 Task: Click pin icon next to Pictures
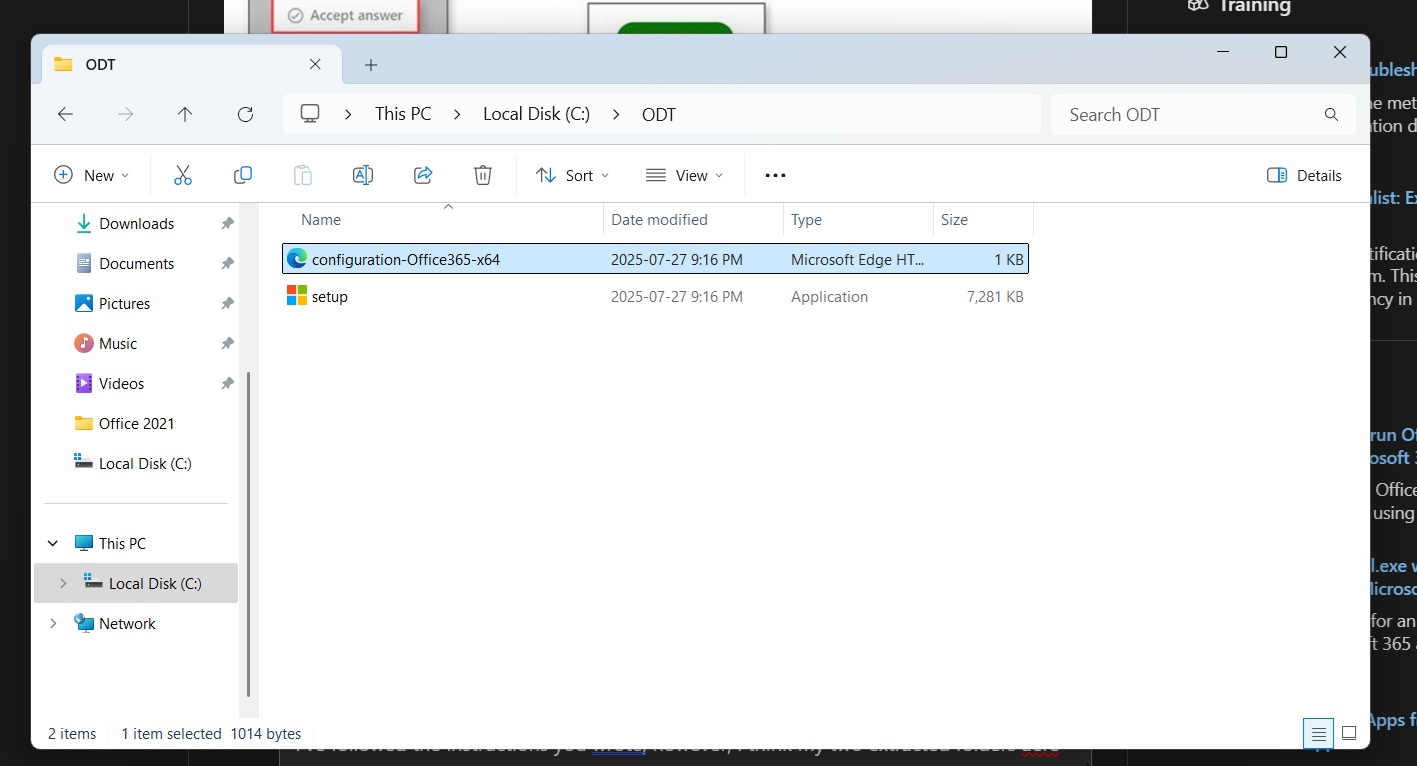pos(227,304)
